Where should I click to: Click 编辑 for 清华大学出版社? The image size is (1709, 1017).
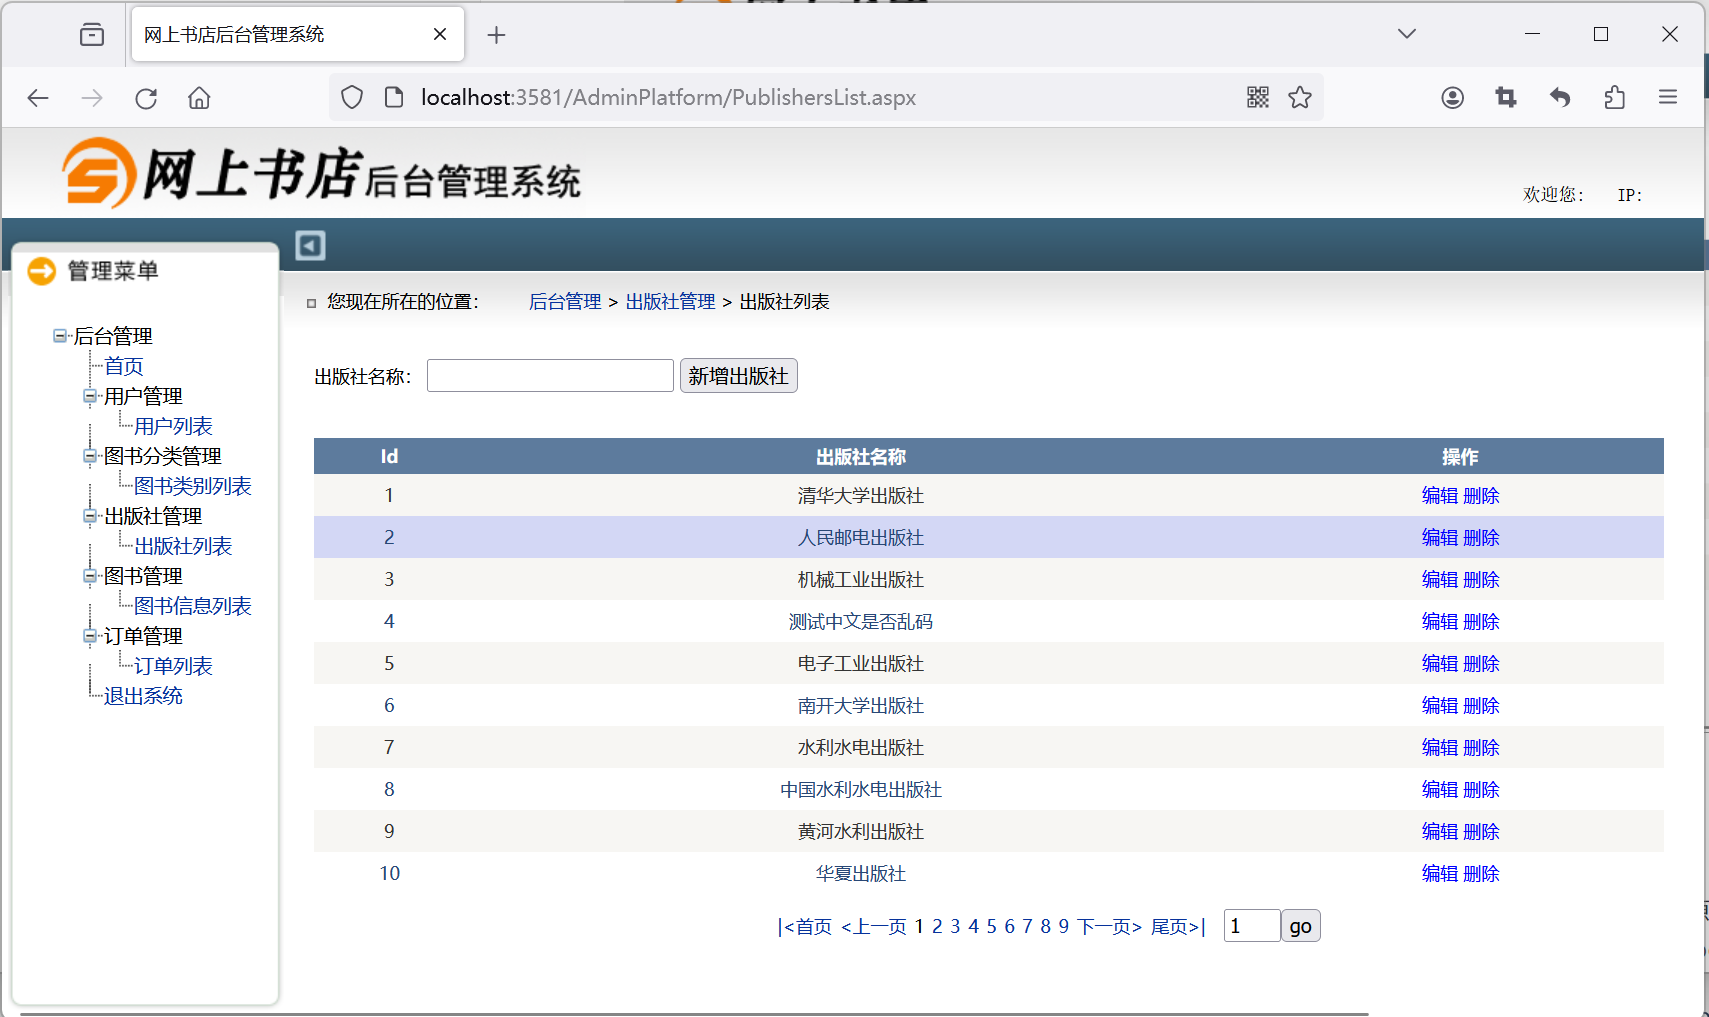[1439, 496]
